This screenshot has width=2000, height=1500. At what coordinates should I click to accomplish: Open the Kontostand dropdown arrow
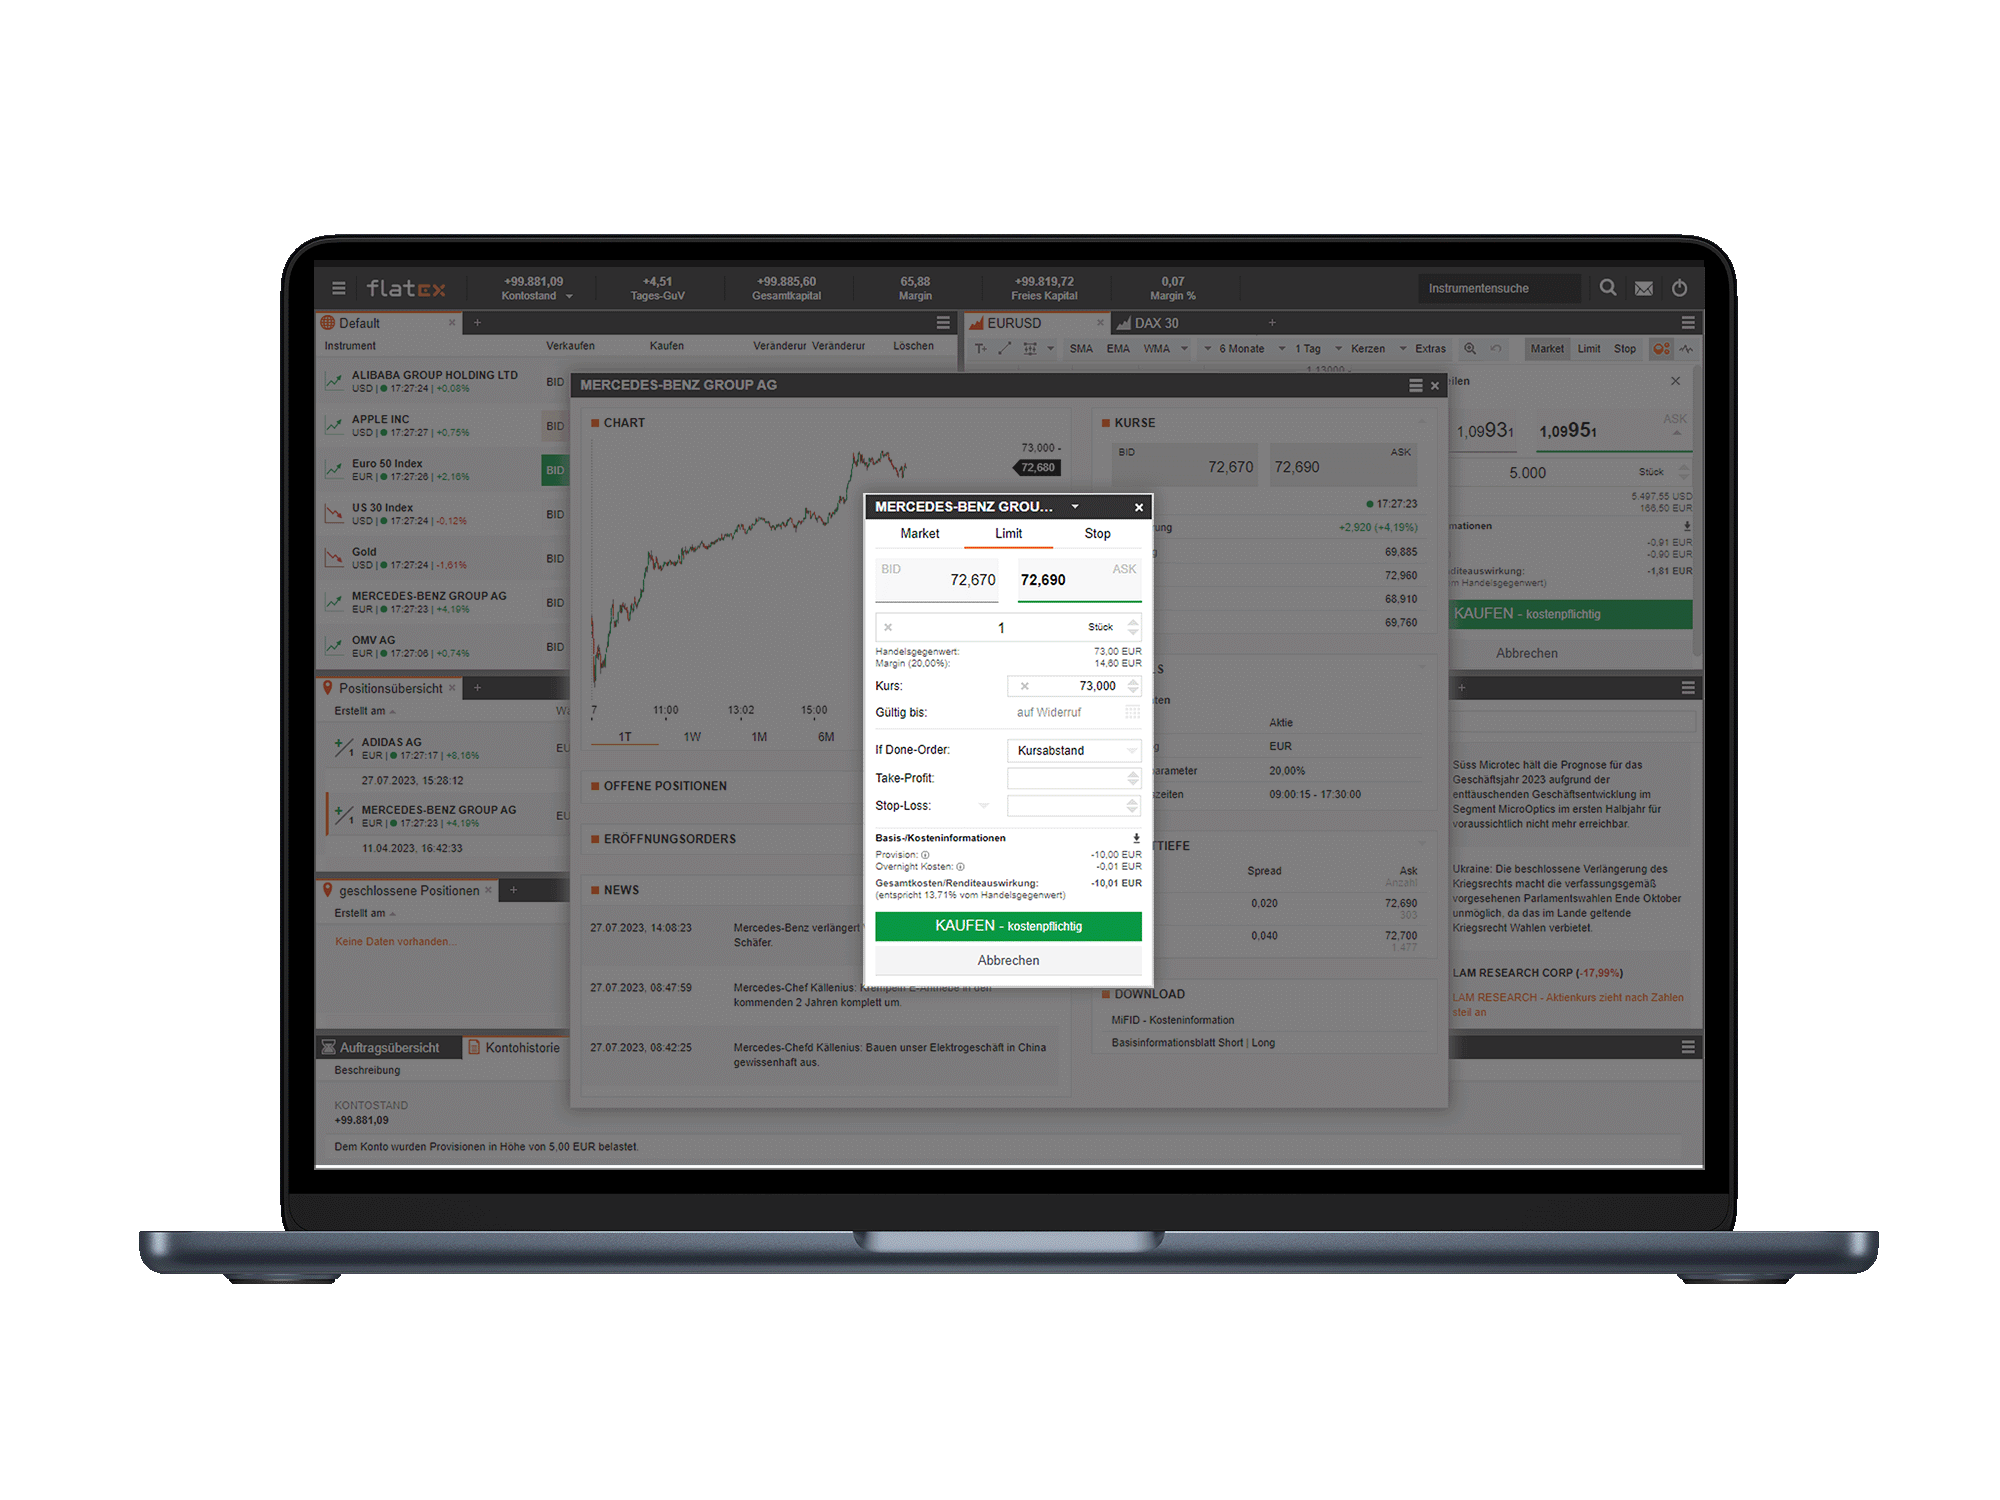[569, 297]
